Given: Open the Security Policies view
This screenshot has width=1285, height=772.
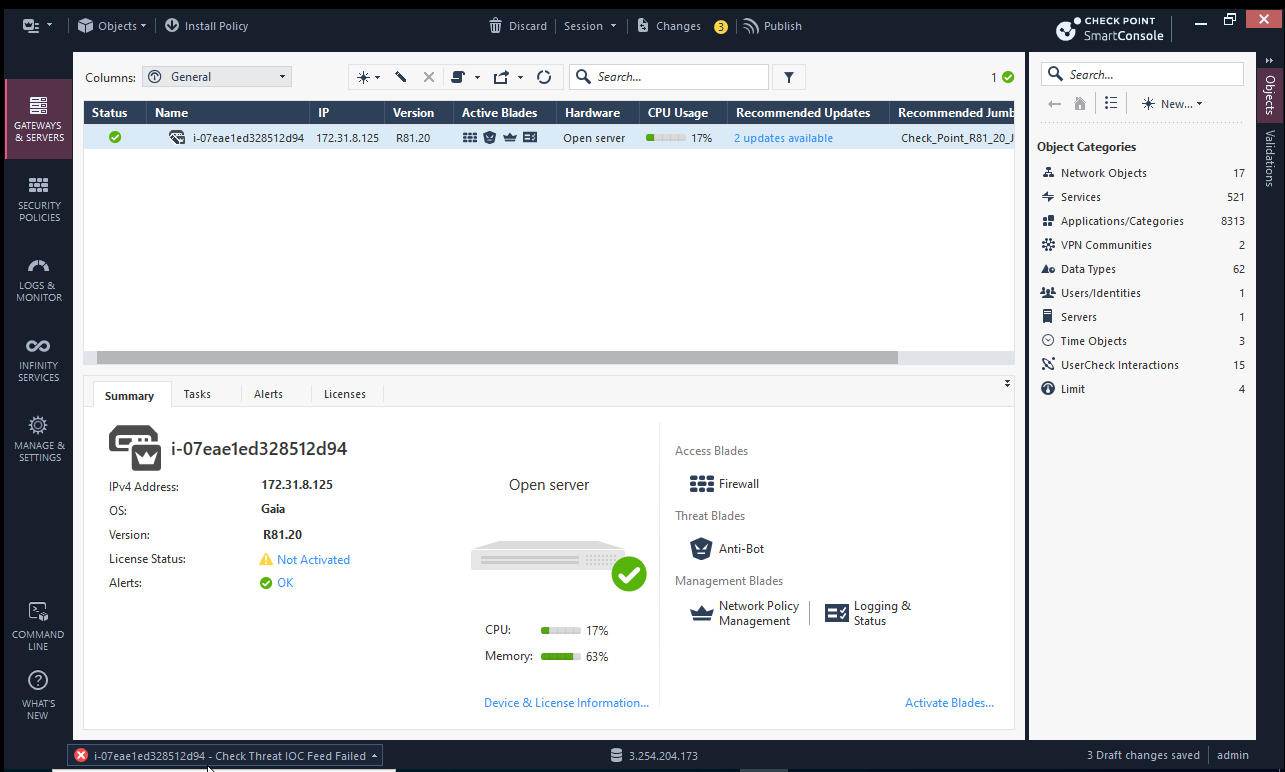Looking at the screenshot, I should coord(39,199).
